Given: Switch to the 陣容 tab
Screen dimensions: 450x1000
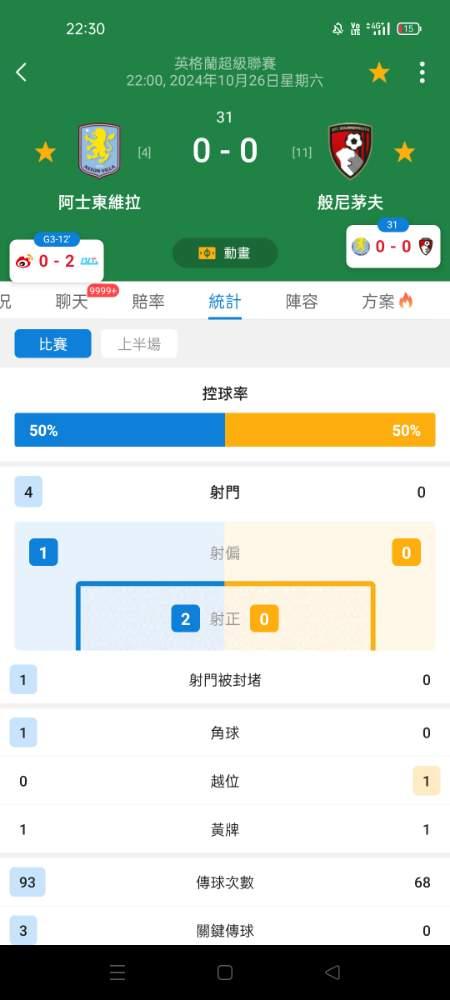Looking at the screenshot, I should point(301,302).
